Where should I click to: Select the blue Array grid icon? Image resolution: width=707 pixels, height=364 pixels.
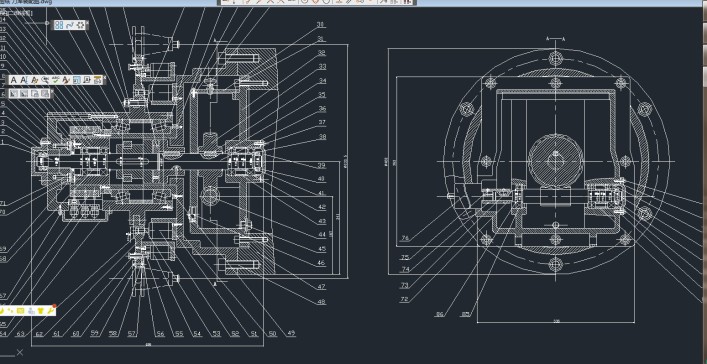coord(59,25)
